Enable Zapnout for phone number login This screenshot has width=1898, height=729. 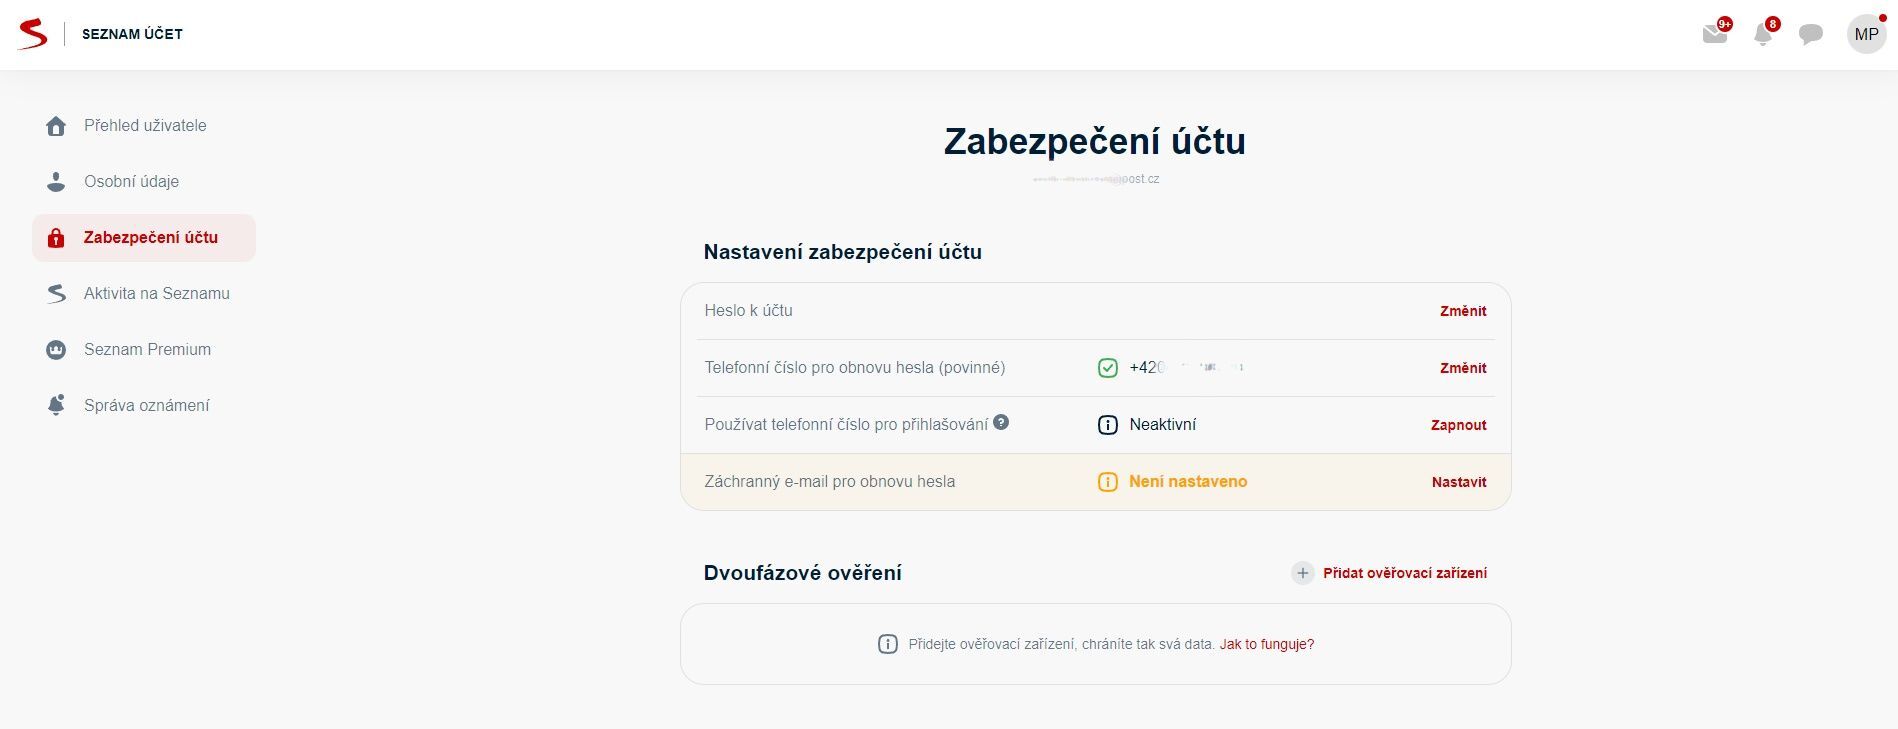1458,425
